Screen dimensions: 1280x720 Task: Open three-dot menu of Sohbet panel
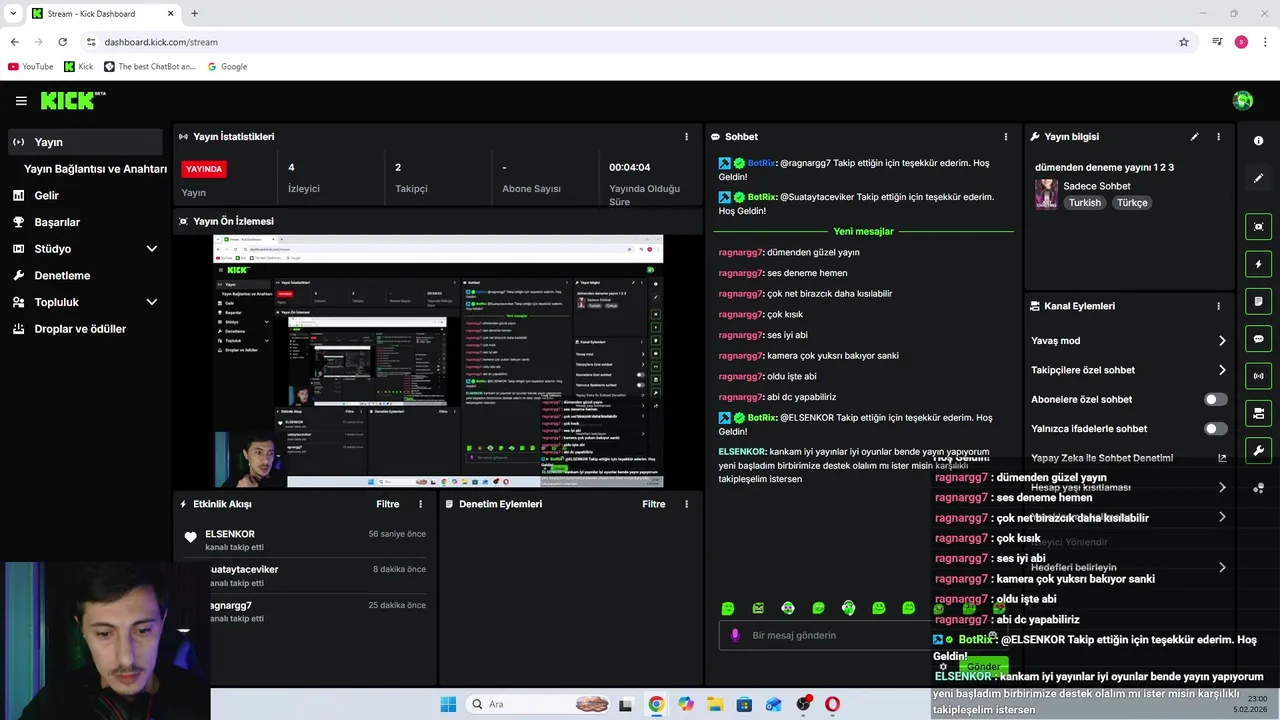coord(1006,137)
